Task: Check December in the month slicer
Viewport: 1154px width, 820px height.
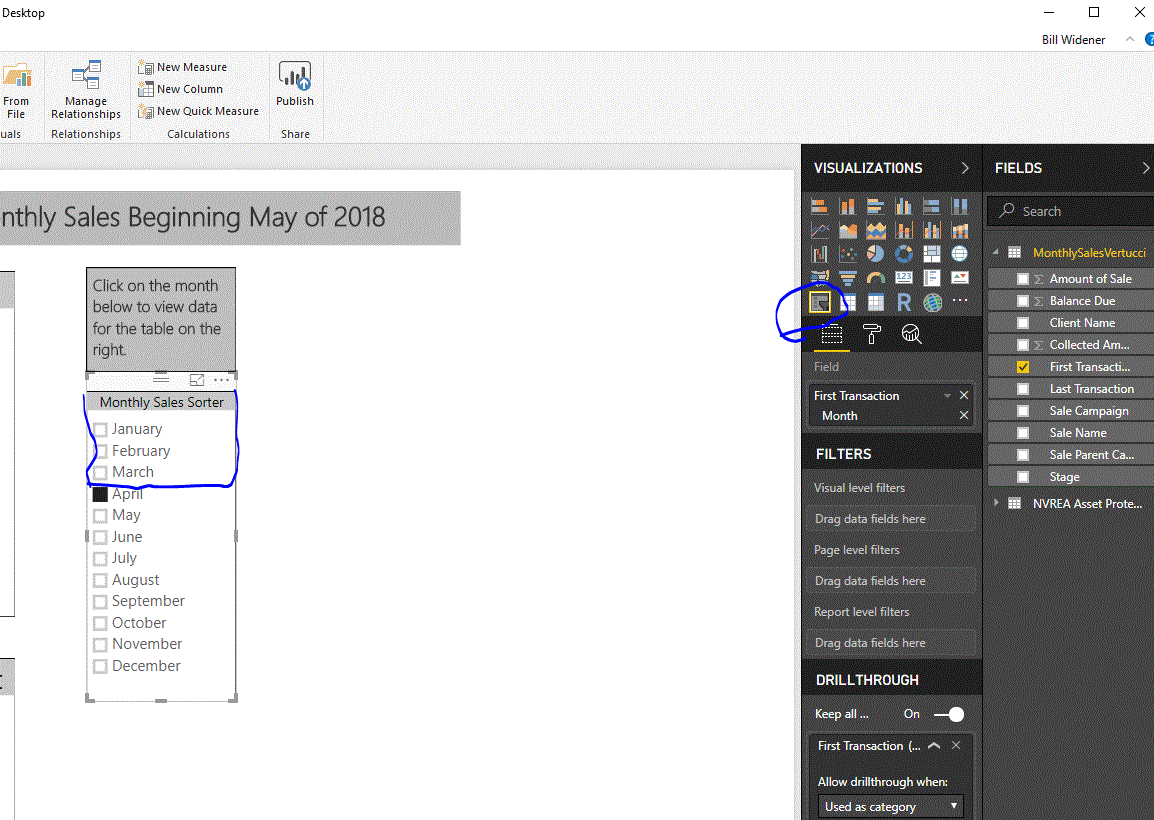Action: pos(100,666)
